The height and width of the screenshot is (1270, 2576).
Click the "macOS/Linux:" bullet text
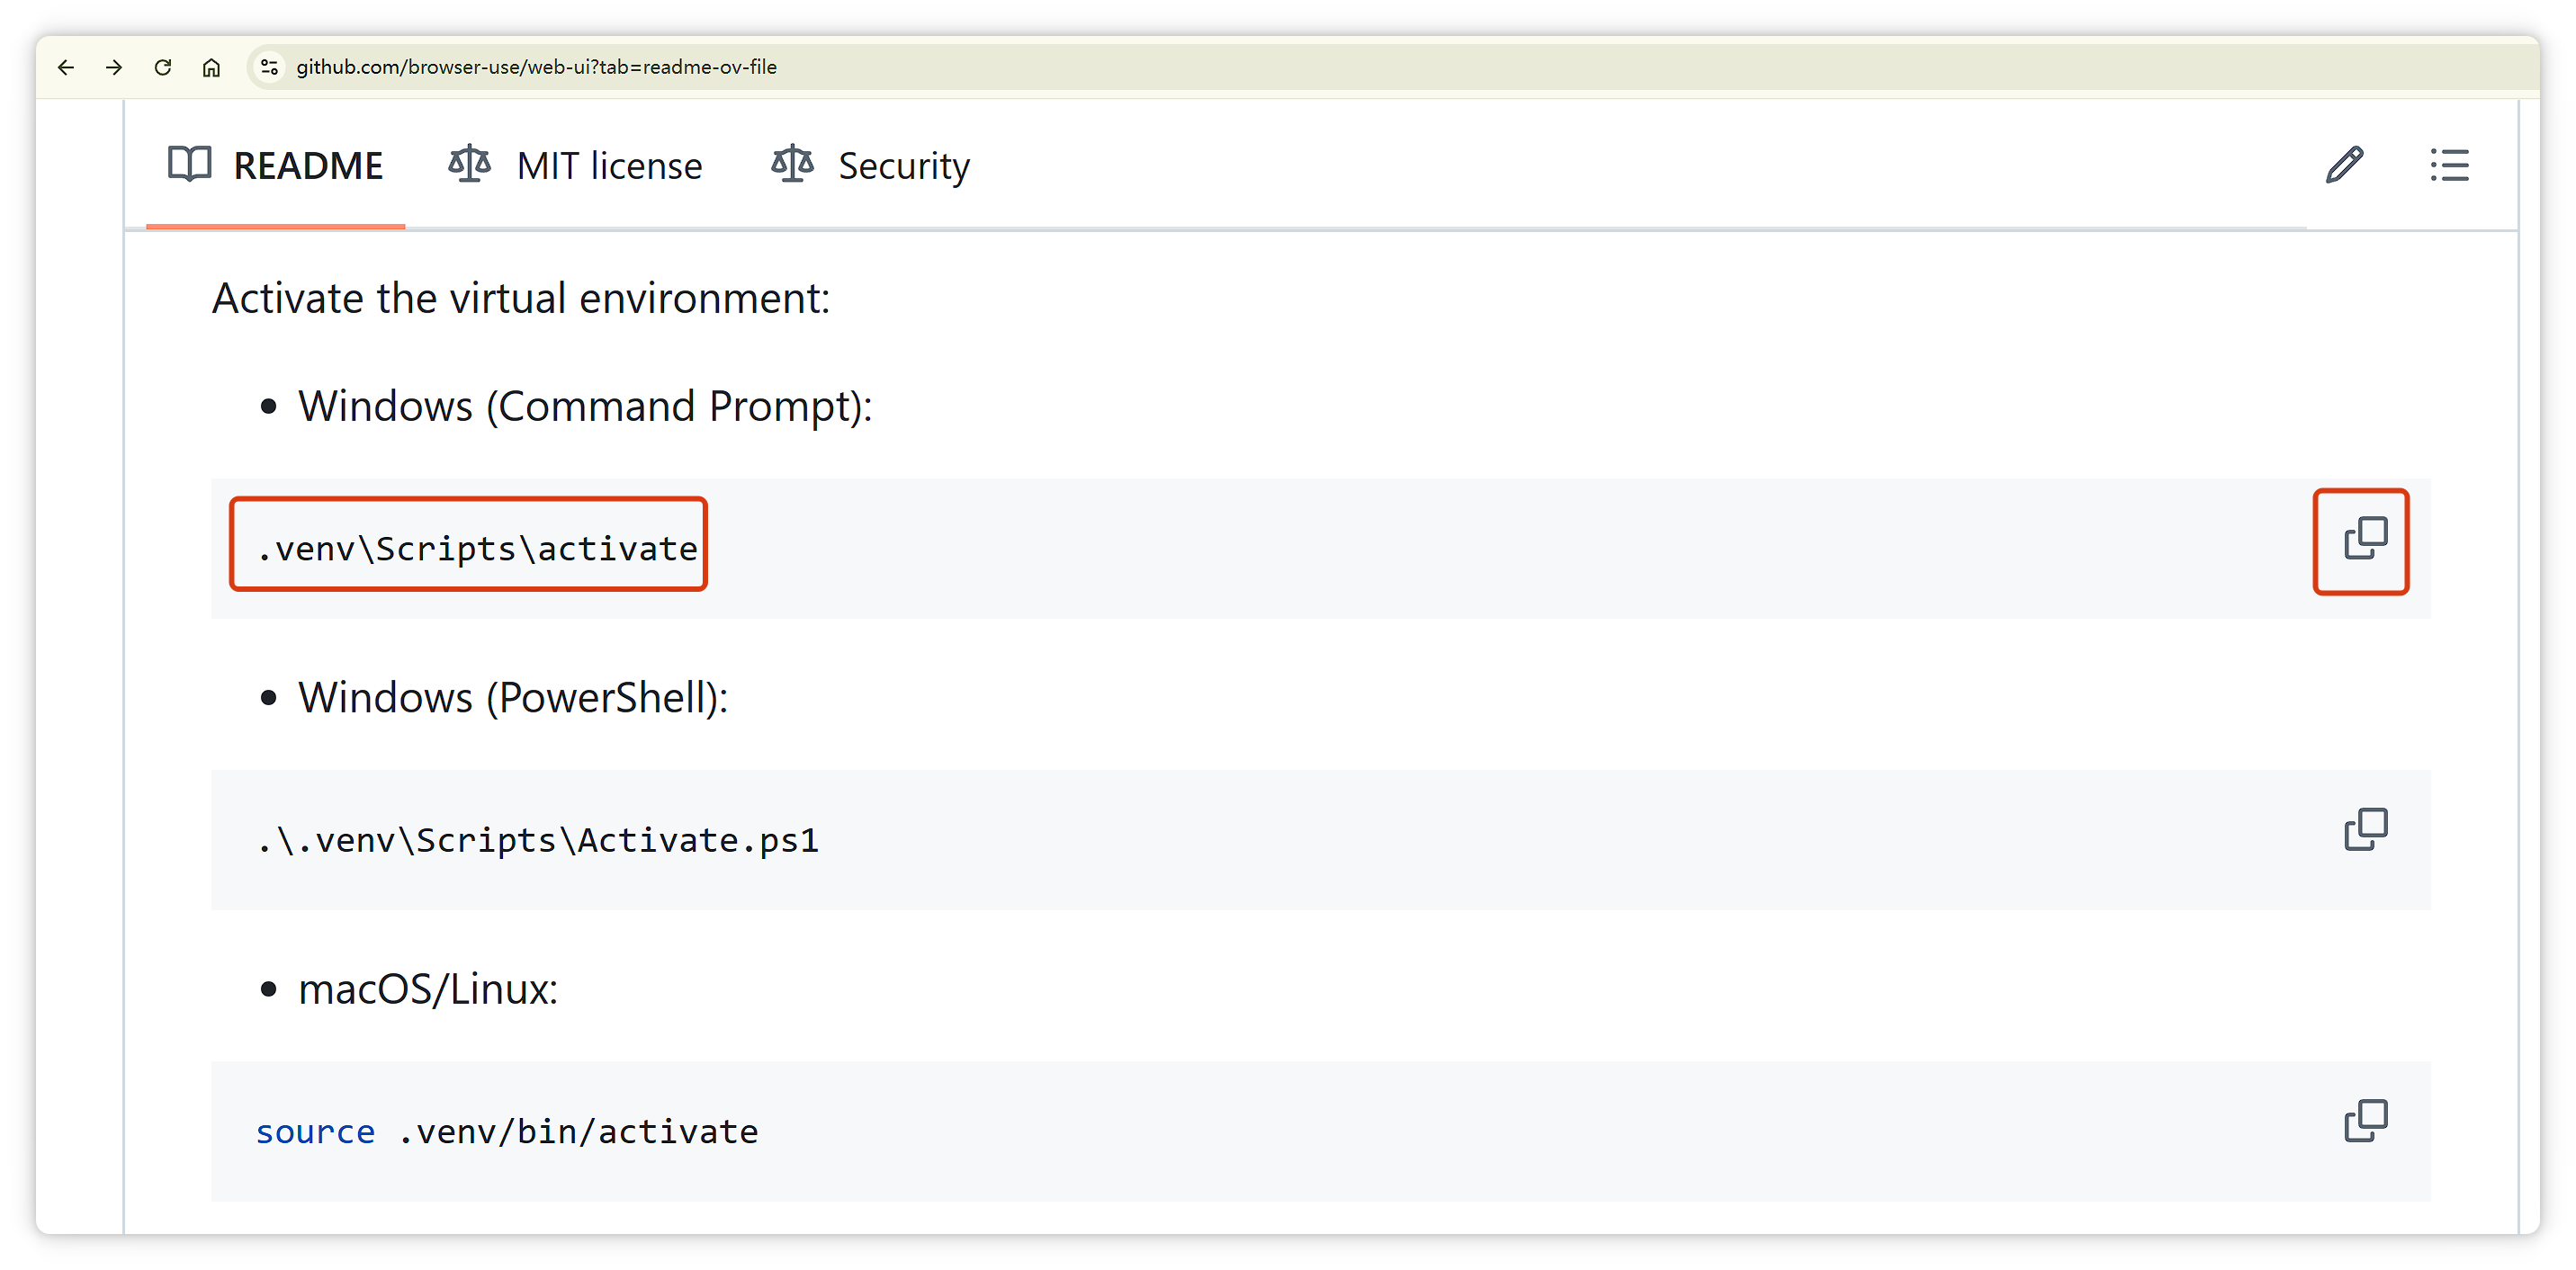(x=428, y=990)
